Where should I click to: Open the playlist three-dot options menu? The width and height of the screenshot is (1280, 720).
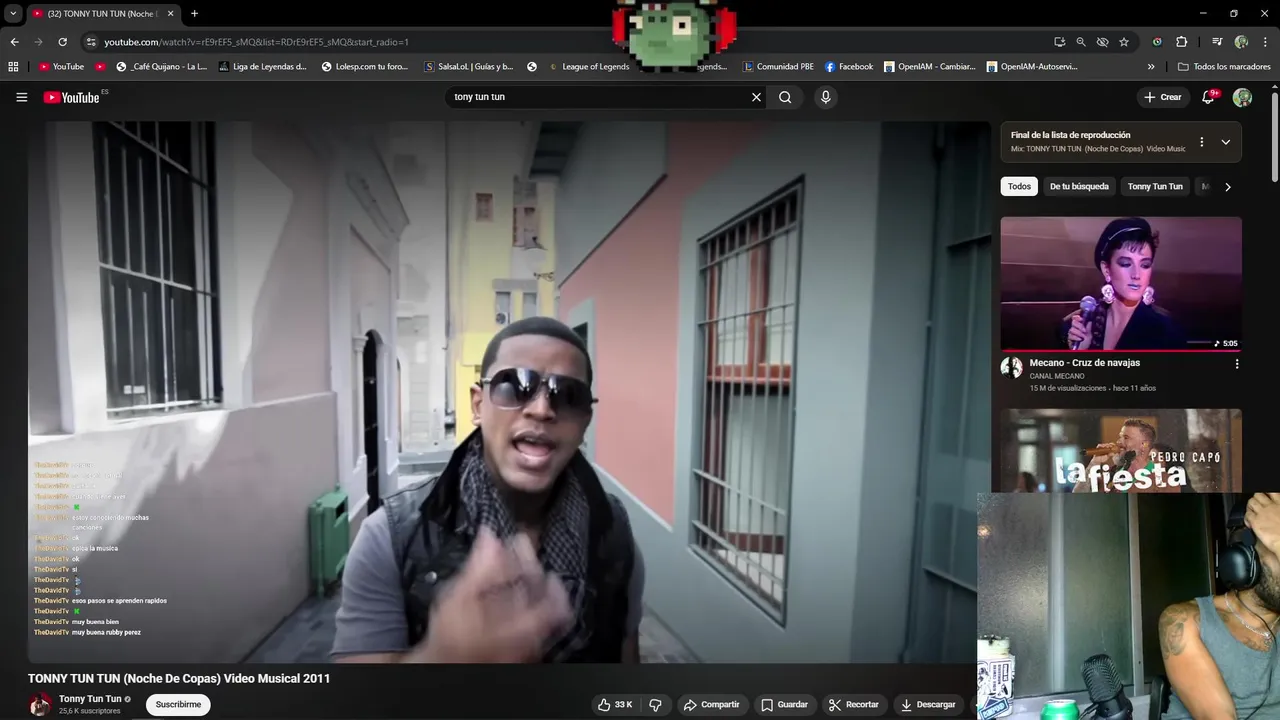[x=1202, y=142]
